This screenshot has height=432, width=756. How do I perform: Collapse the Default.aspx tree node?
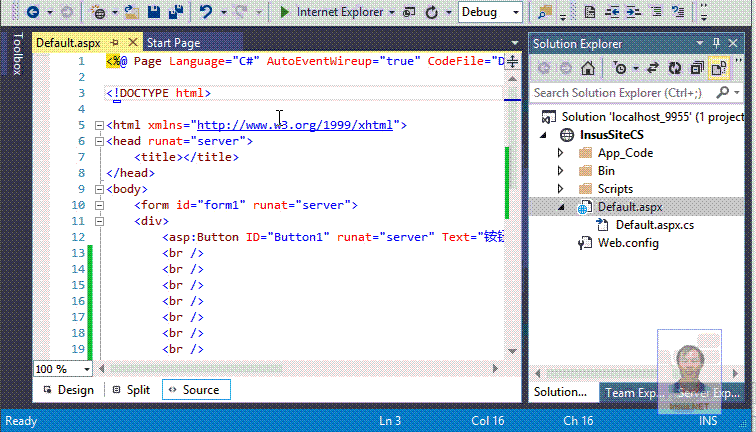[x=561, y=207]
